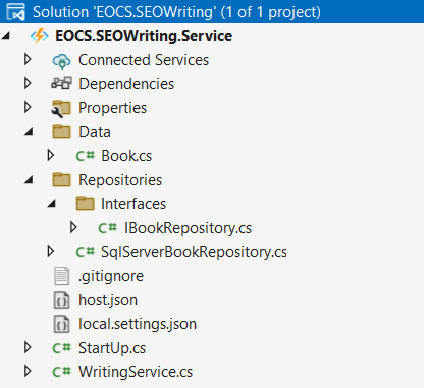Collapse the Repositories folder
The width and height of the screenshot is (424, 388).
pyautogui.click(x=29, y=180)
